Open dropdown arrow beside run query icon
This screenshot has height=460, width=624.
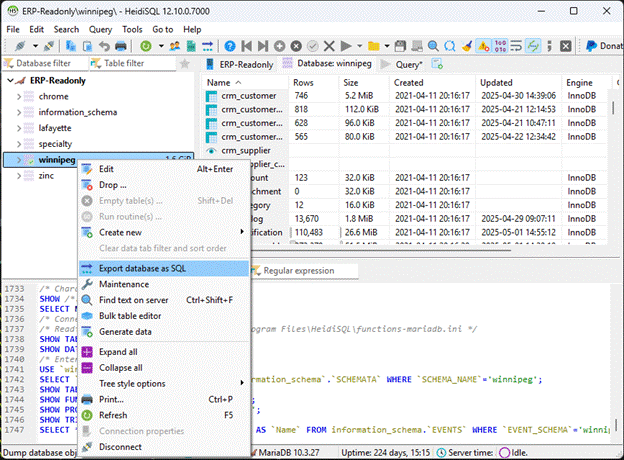tap(360, 46)
